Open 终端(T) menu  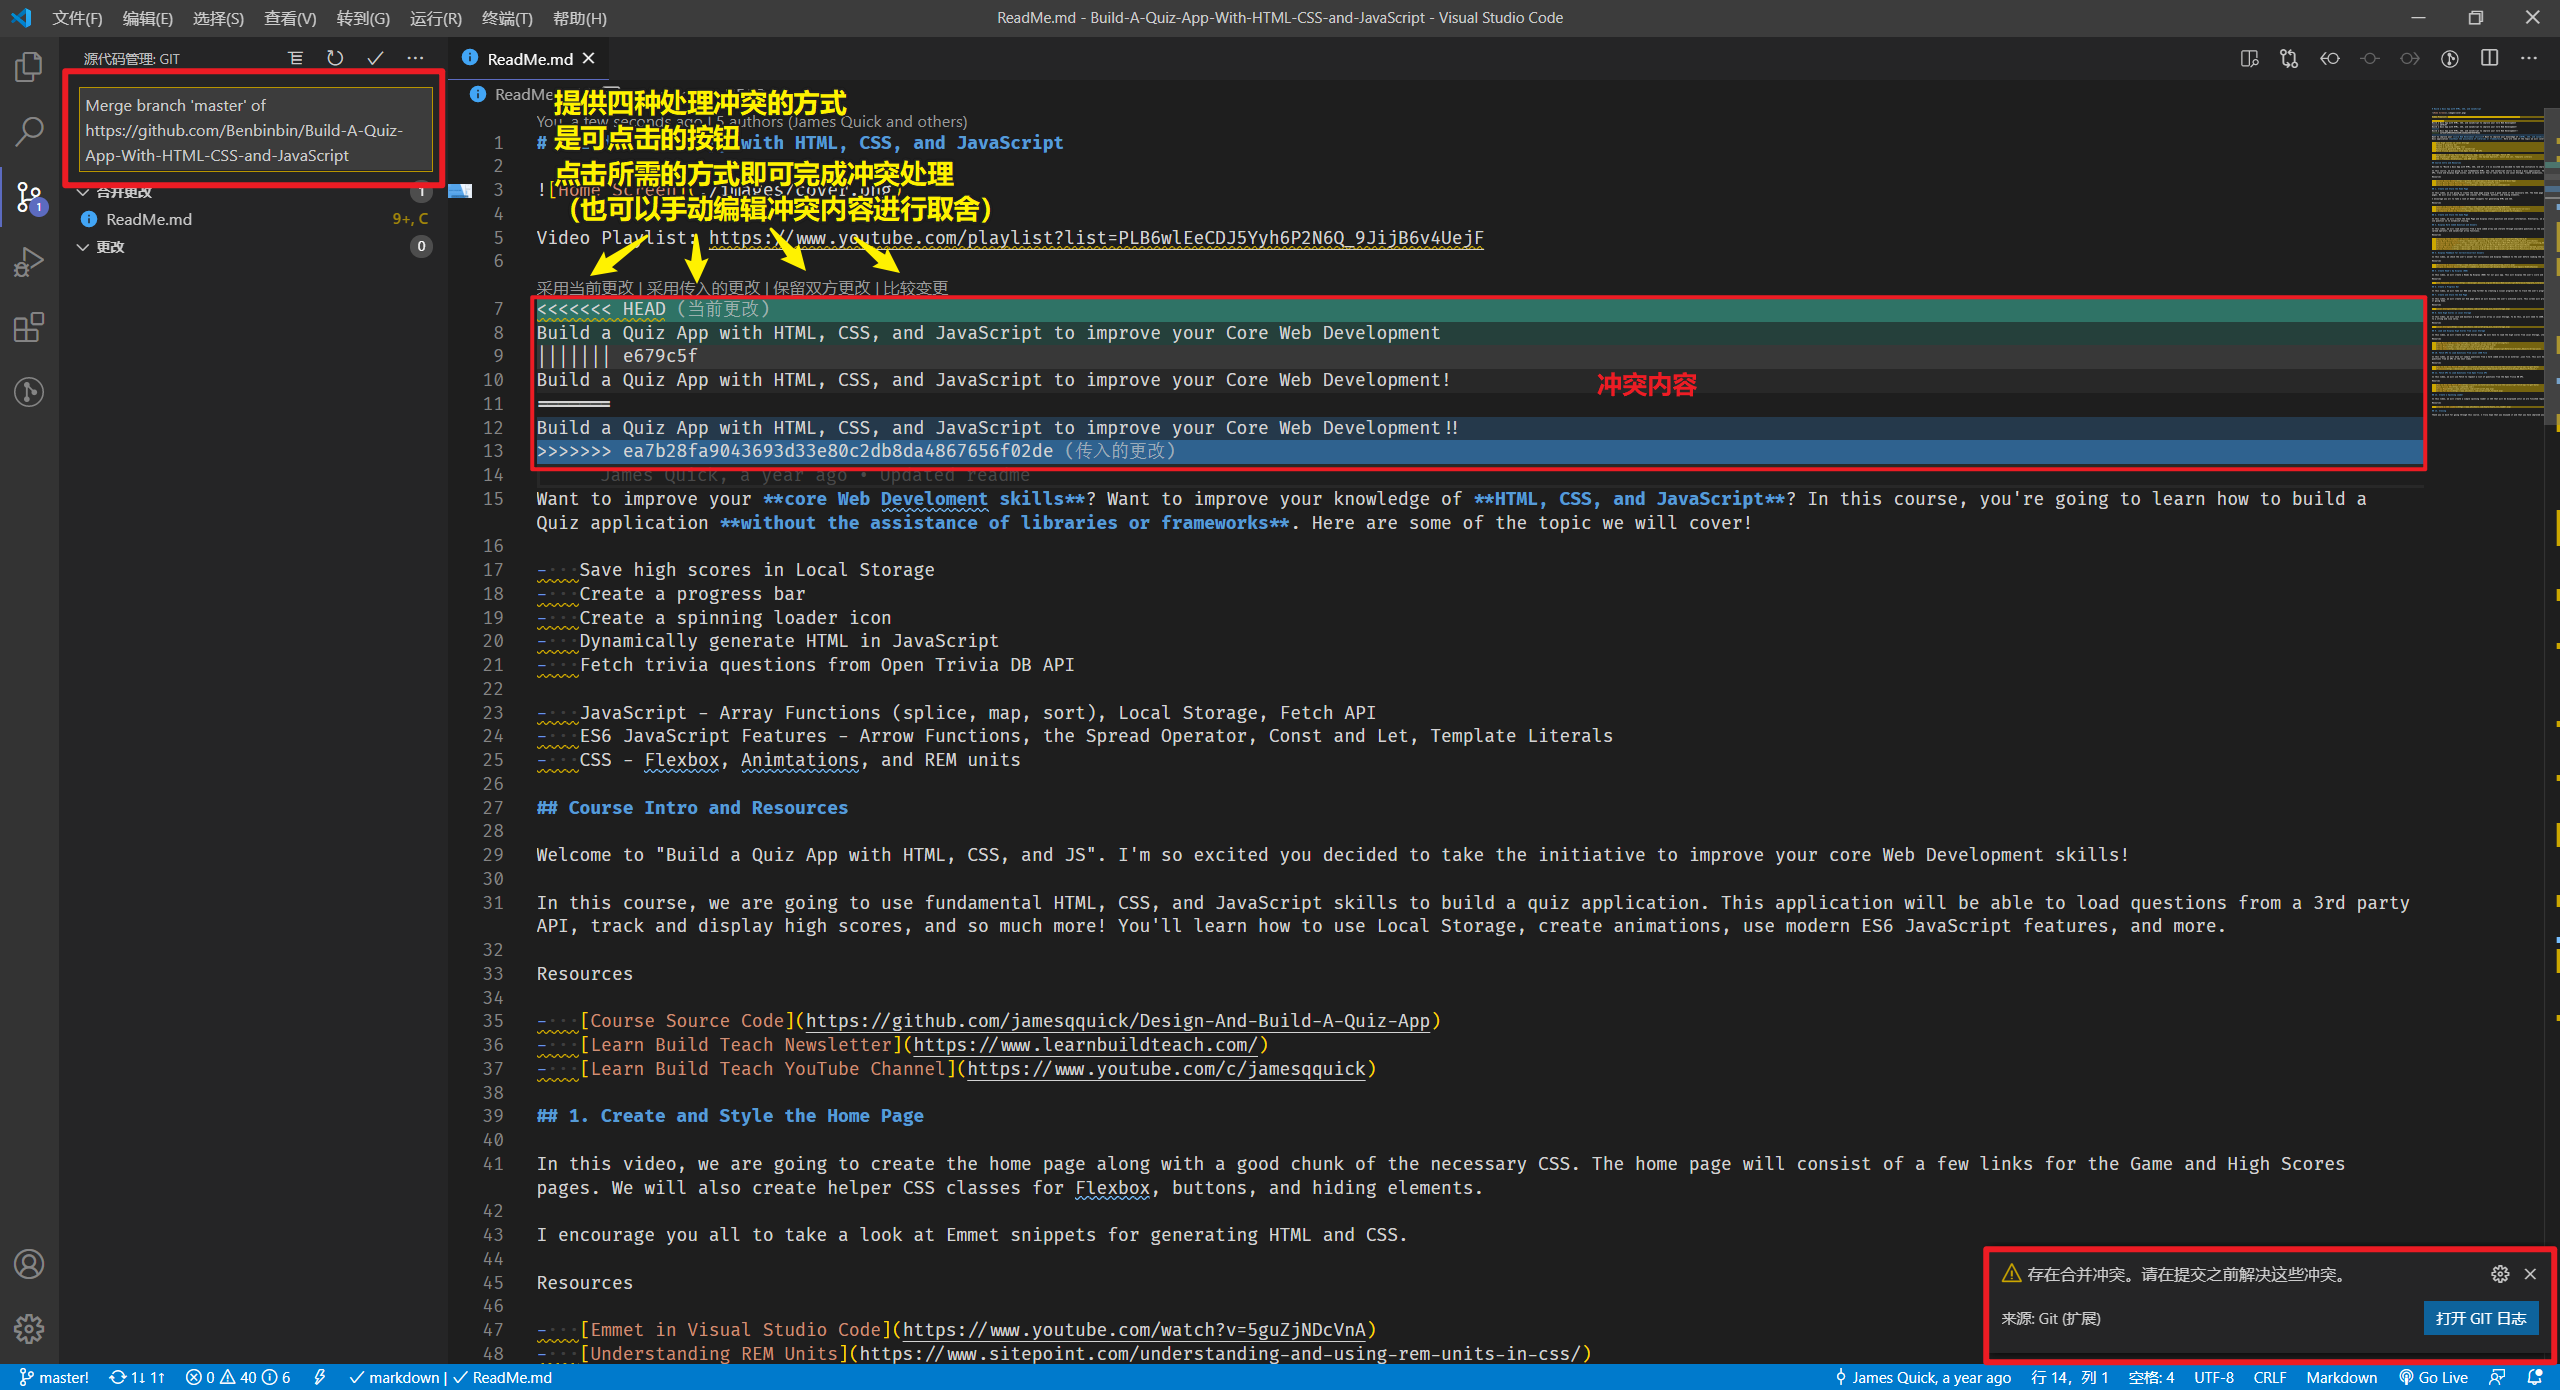tap(507, 18)
